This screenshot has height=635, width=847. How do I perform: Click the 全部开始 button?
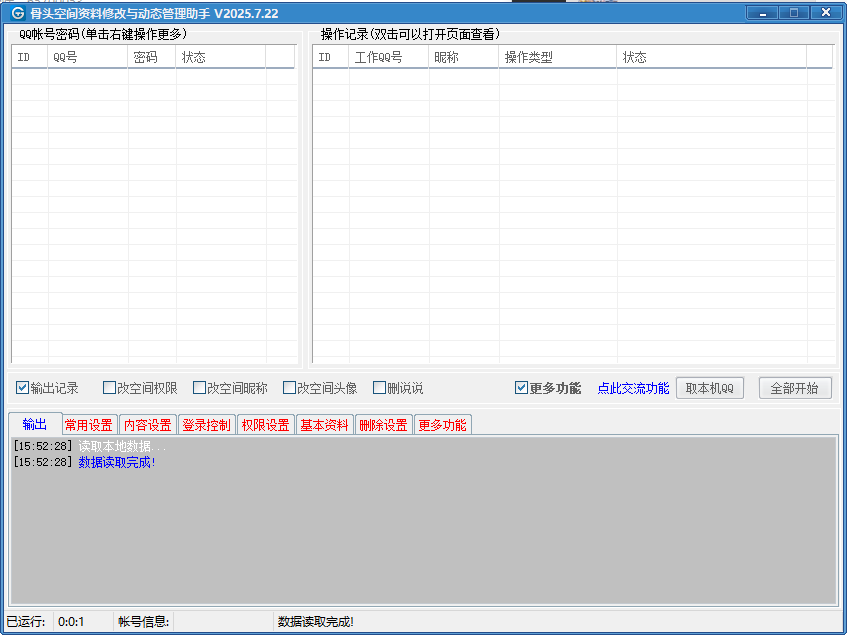(795, 388)
